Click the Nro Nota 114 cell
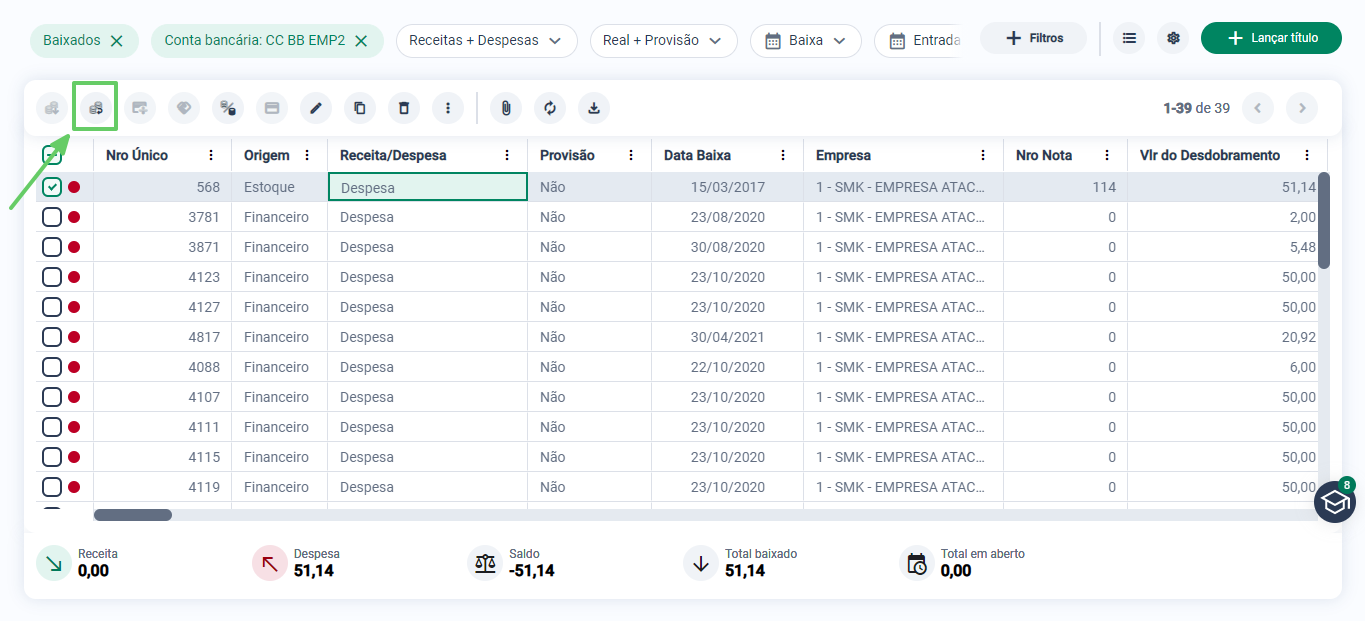The image size is (1365, 621). [1066, 187]
